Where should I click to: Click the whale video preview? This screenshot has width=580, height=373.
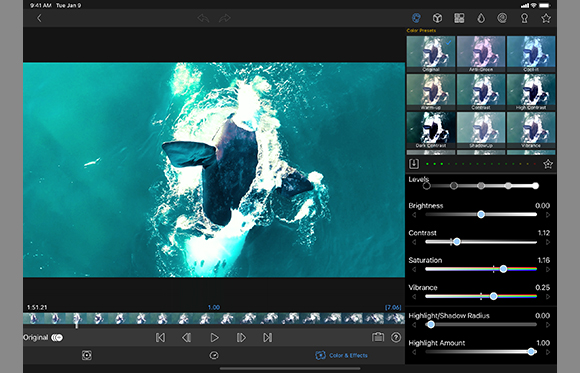(x=214, y=170)
